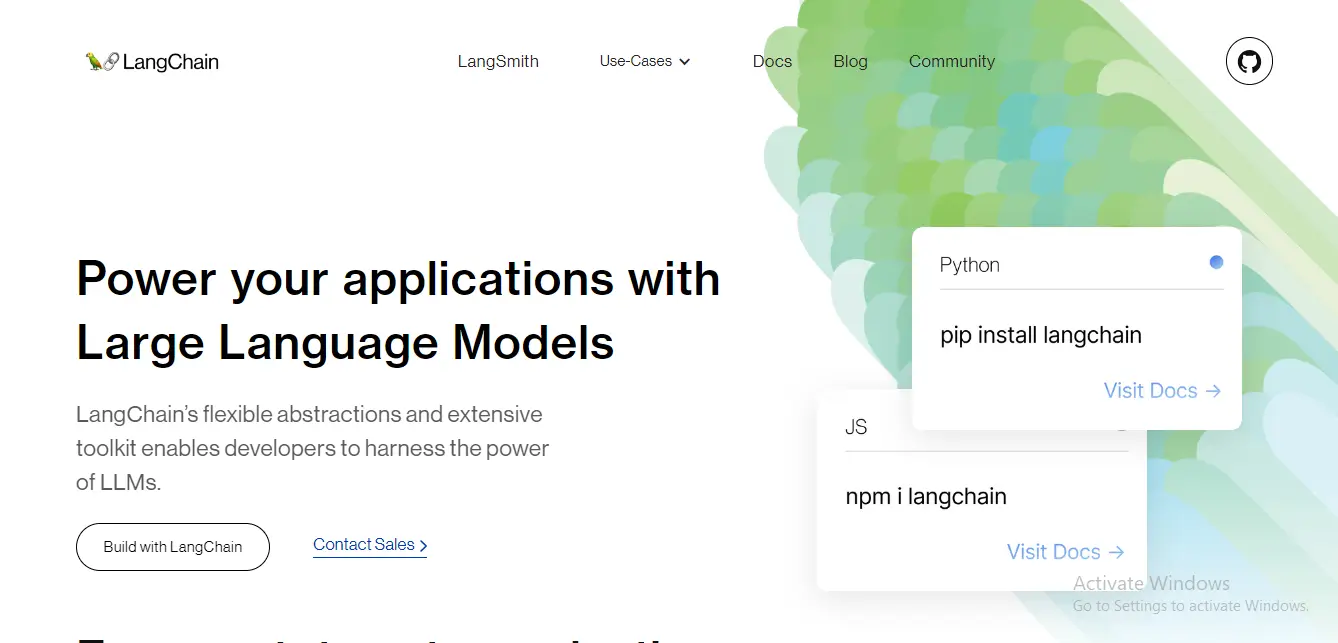1338x643 pixels.
Task: Click the "Python" card title
Action: pos(970,265)
